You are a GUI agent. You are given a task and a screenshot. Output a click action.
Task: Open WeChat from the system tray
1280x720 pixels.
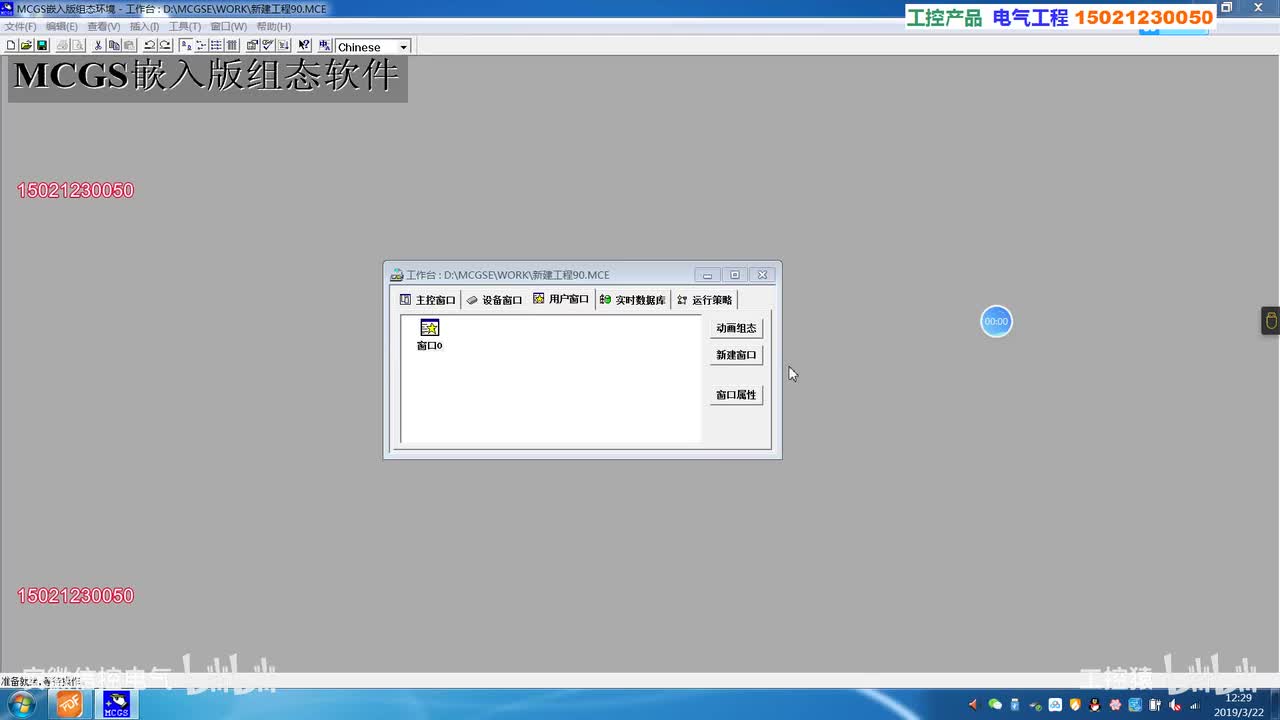[995, 705]
